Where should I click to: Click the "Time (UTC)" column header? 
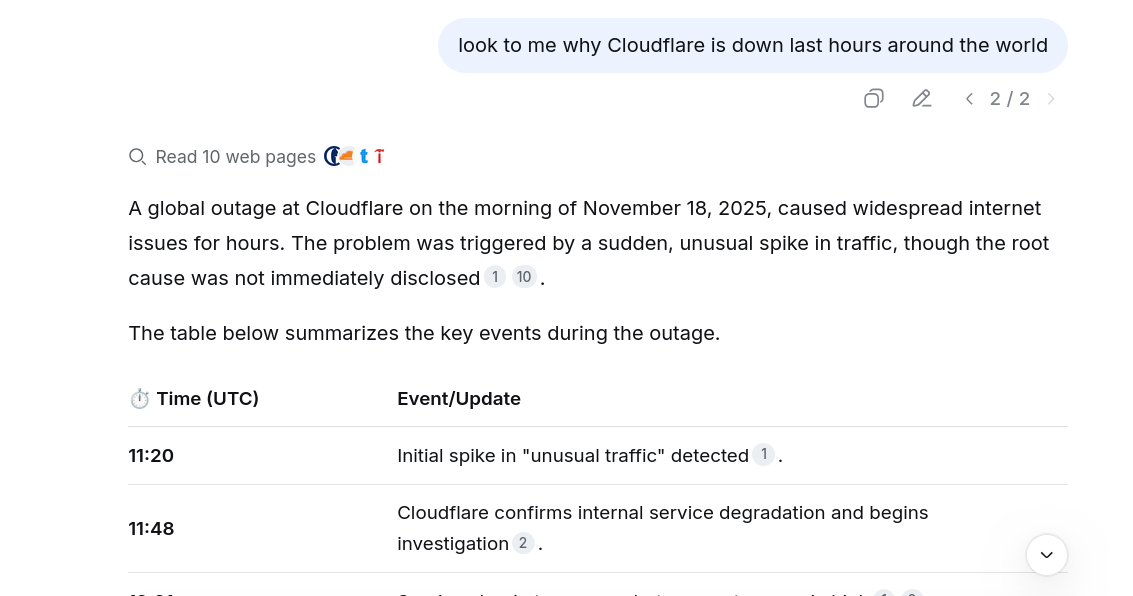[x=207, y=399]
